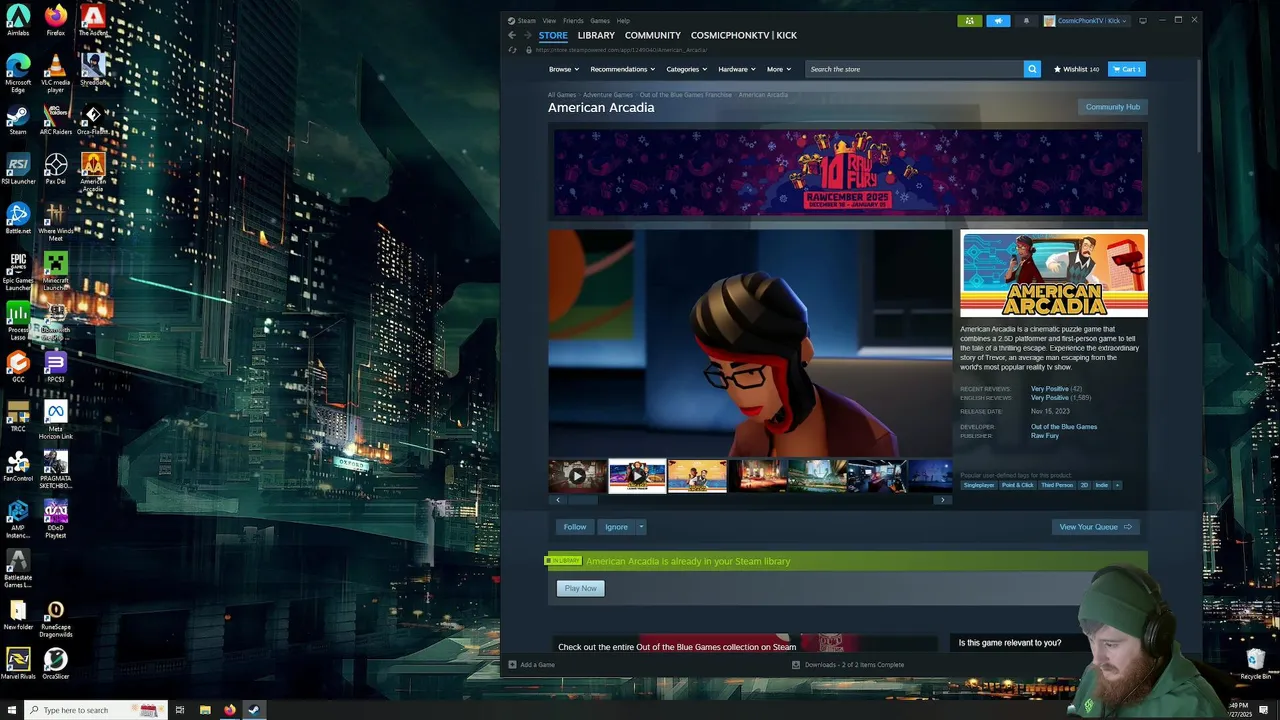Expand the Recommendations dropdown
Viewport: 1280px width, 720px height.
click(x=622, y=69)
